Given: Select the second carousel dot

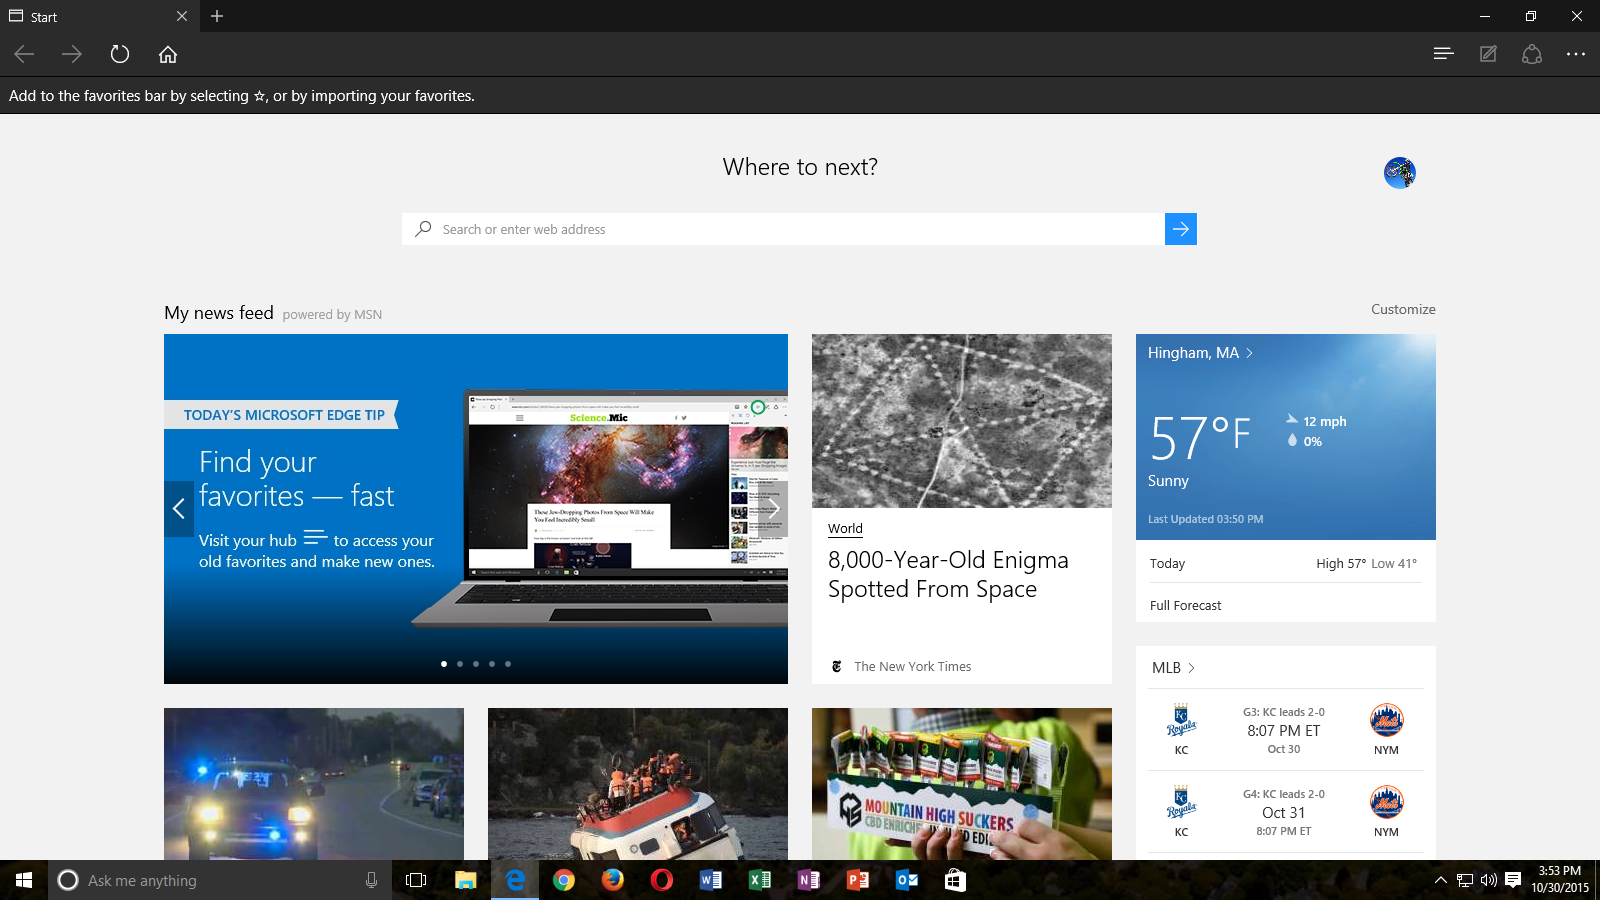Looking at the screenshot, I should [x=460, y=664].
